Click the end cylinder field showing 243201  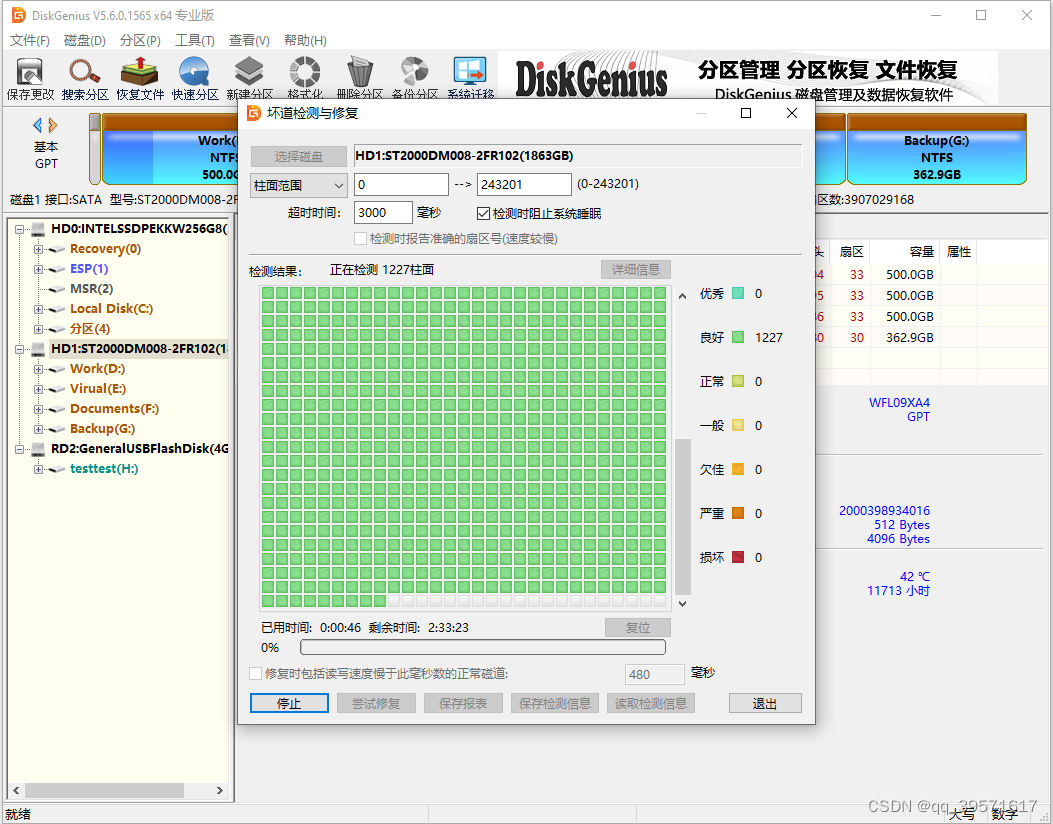pos(524,185)
